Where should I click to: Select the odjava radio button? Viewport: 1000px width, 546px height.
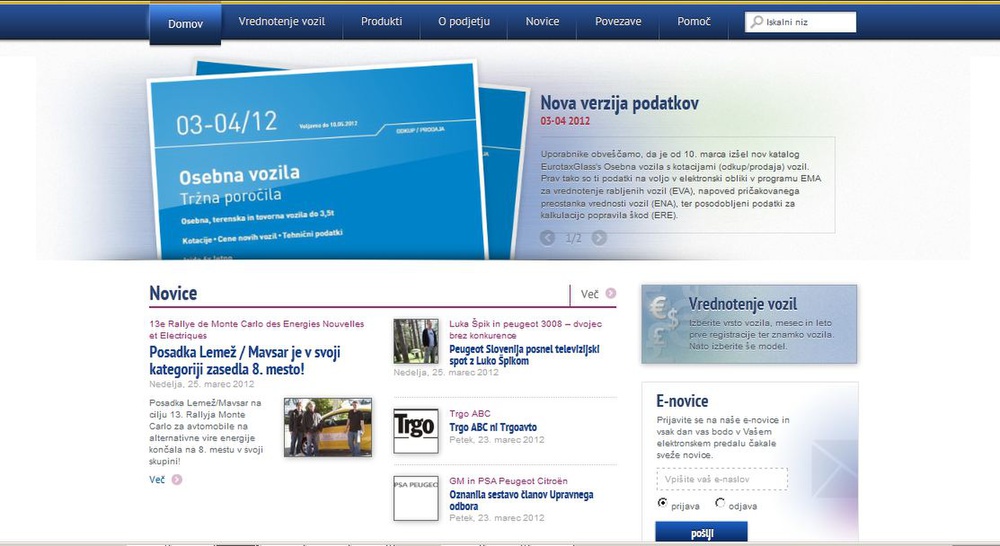click(x=720, y=503)
